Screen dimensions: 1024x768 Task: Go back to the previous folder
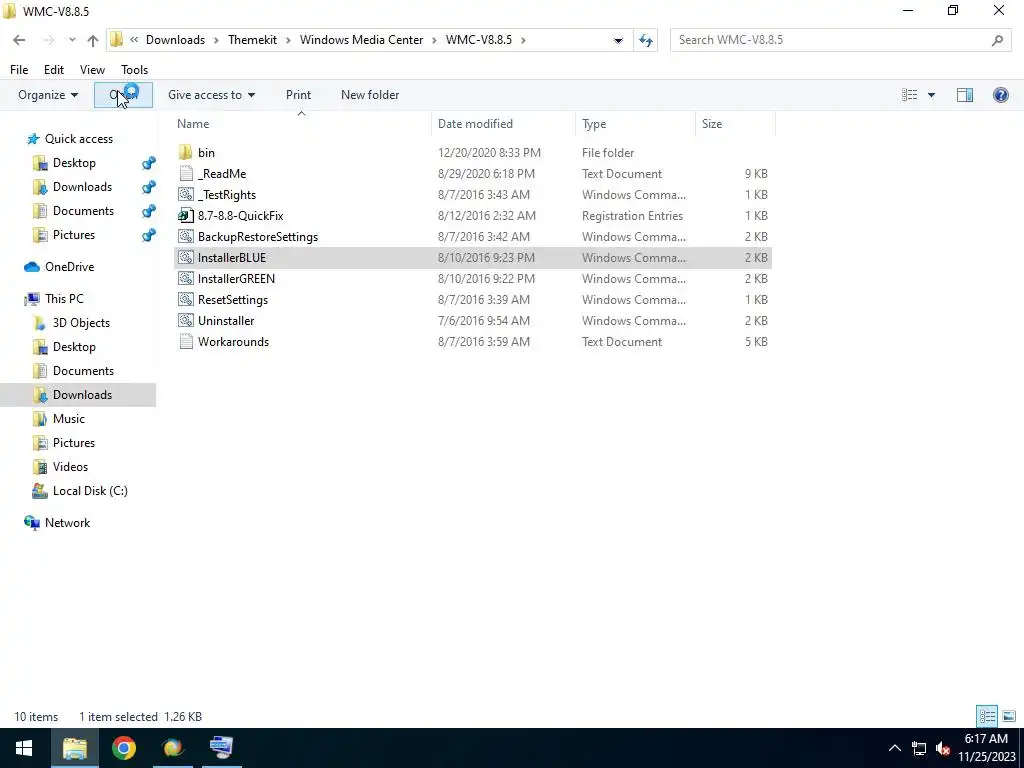(x=19, y=40)
